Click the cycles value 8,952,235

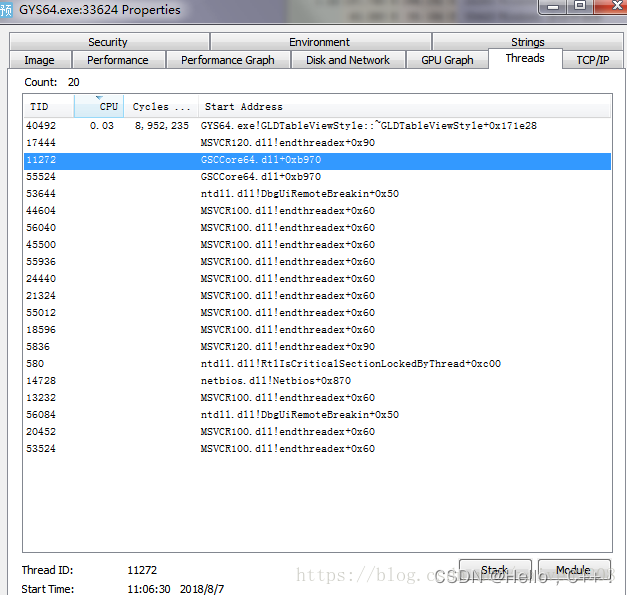point(162,126)
